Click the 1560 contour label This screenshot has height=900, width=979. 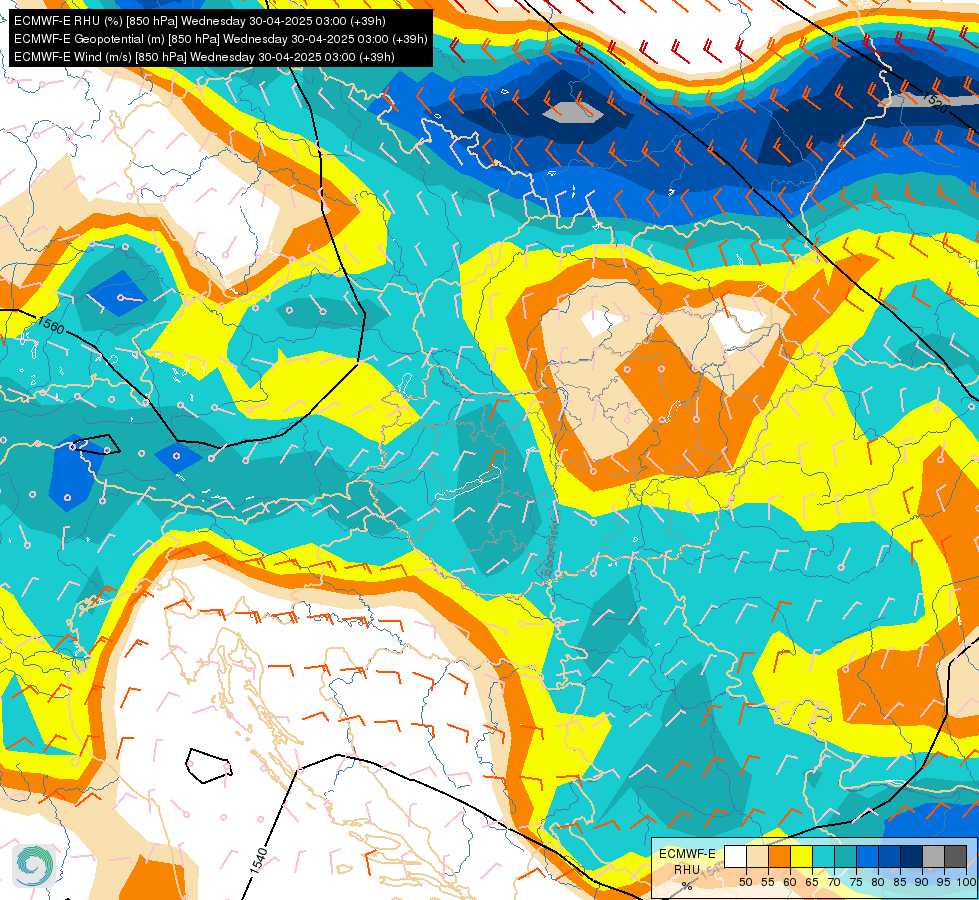coord(50,325)
